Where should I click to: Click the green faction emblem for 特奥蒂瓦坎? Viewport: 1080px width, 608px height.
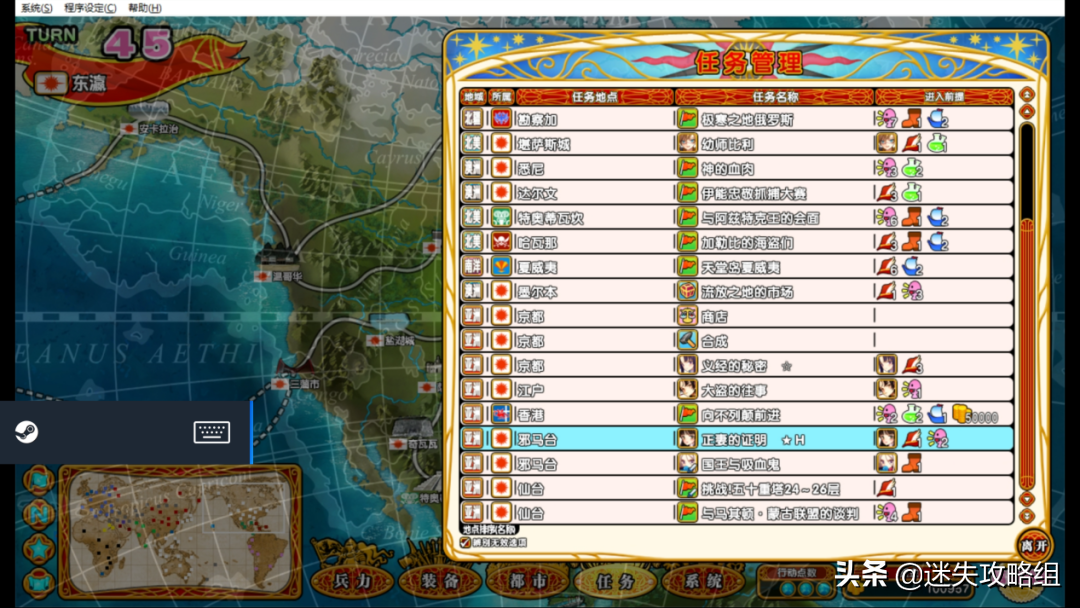[501, 218]
